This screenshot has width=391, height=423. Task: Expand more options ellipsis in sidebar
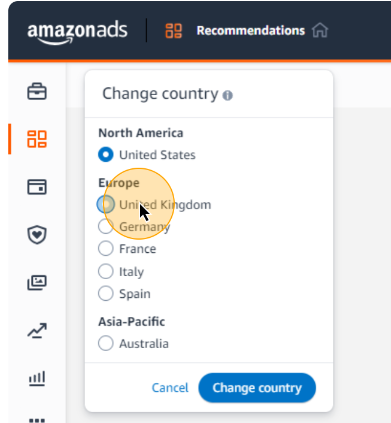click(x=37, y=420)
